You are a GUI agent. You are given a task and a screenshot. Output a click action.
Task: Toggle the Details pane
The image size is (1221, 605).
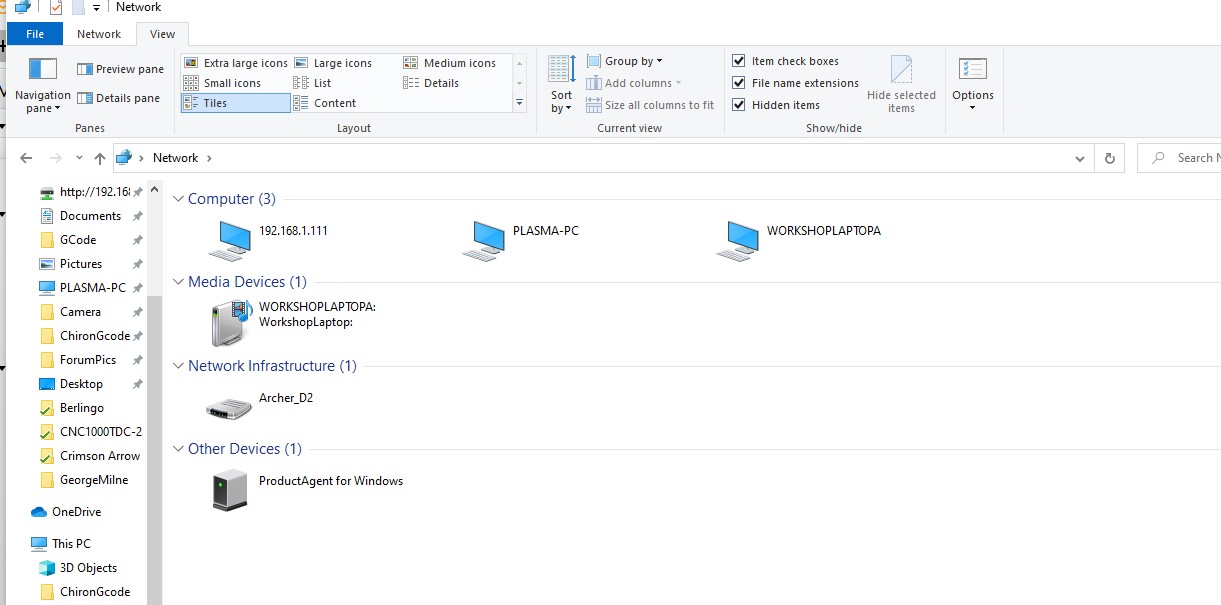119,98
